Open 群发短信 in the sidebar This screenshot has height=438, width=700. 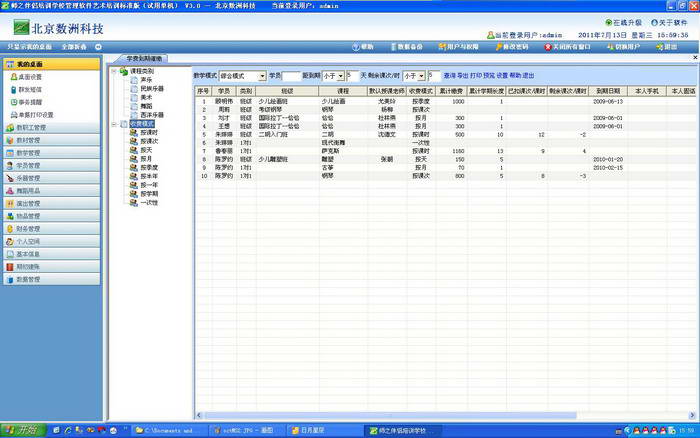point(26,89)
